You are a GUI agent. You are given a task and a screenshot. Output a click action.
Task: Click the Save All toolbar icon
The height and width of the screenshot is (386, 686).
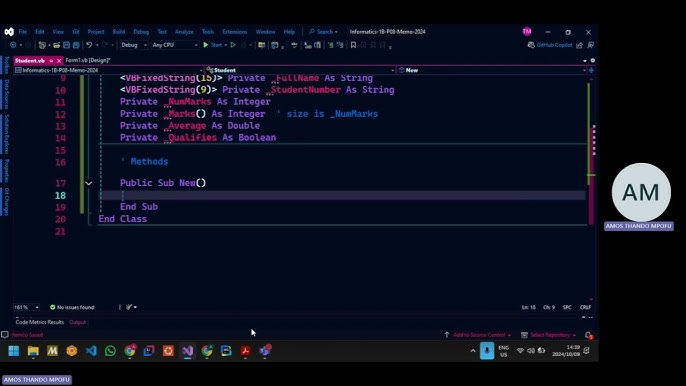coord(76,45)
